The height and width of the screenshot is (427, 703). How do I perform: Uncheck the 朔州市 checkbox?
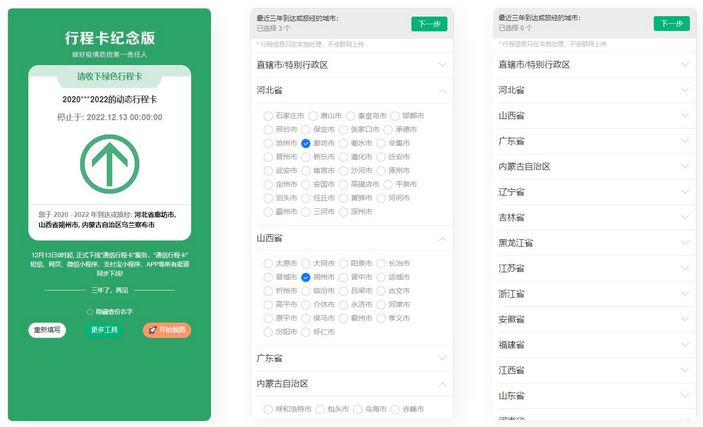[x=306, y=276]
